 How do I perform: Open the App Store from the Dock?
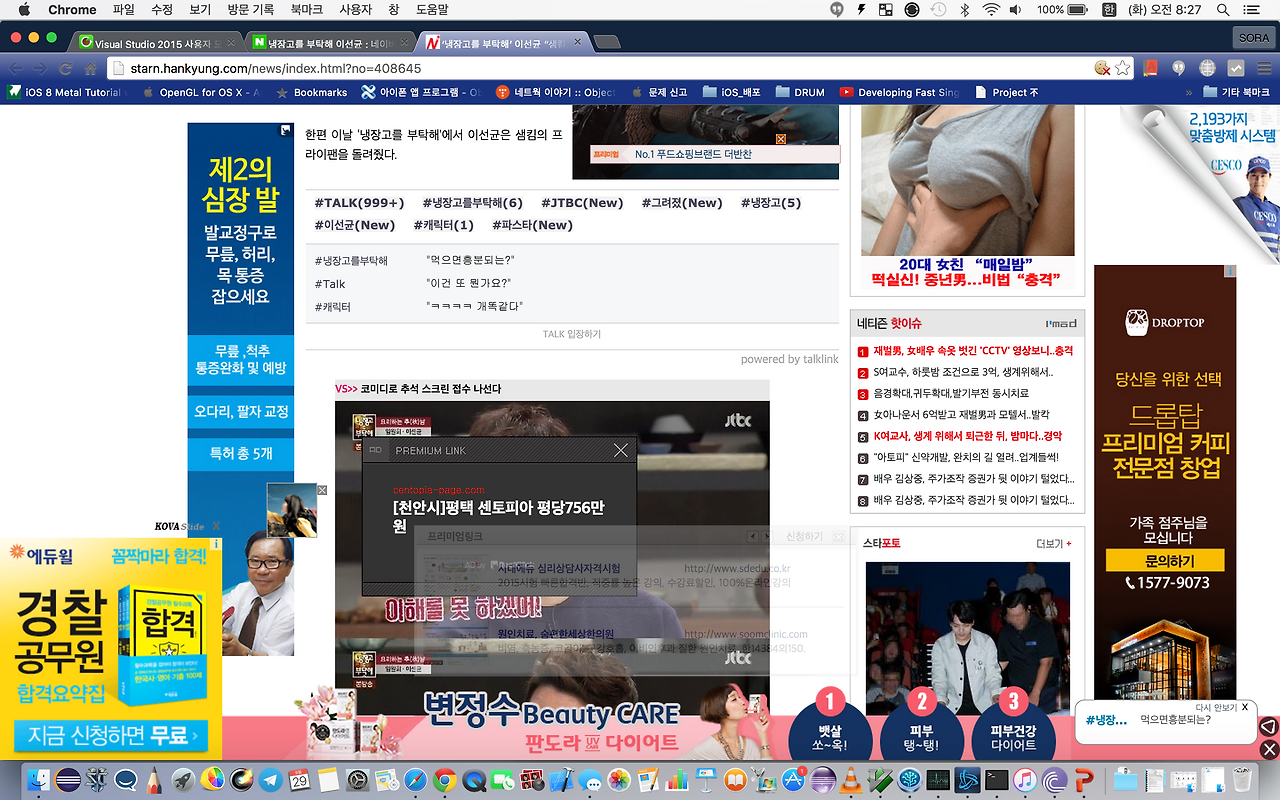794,780
